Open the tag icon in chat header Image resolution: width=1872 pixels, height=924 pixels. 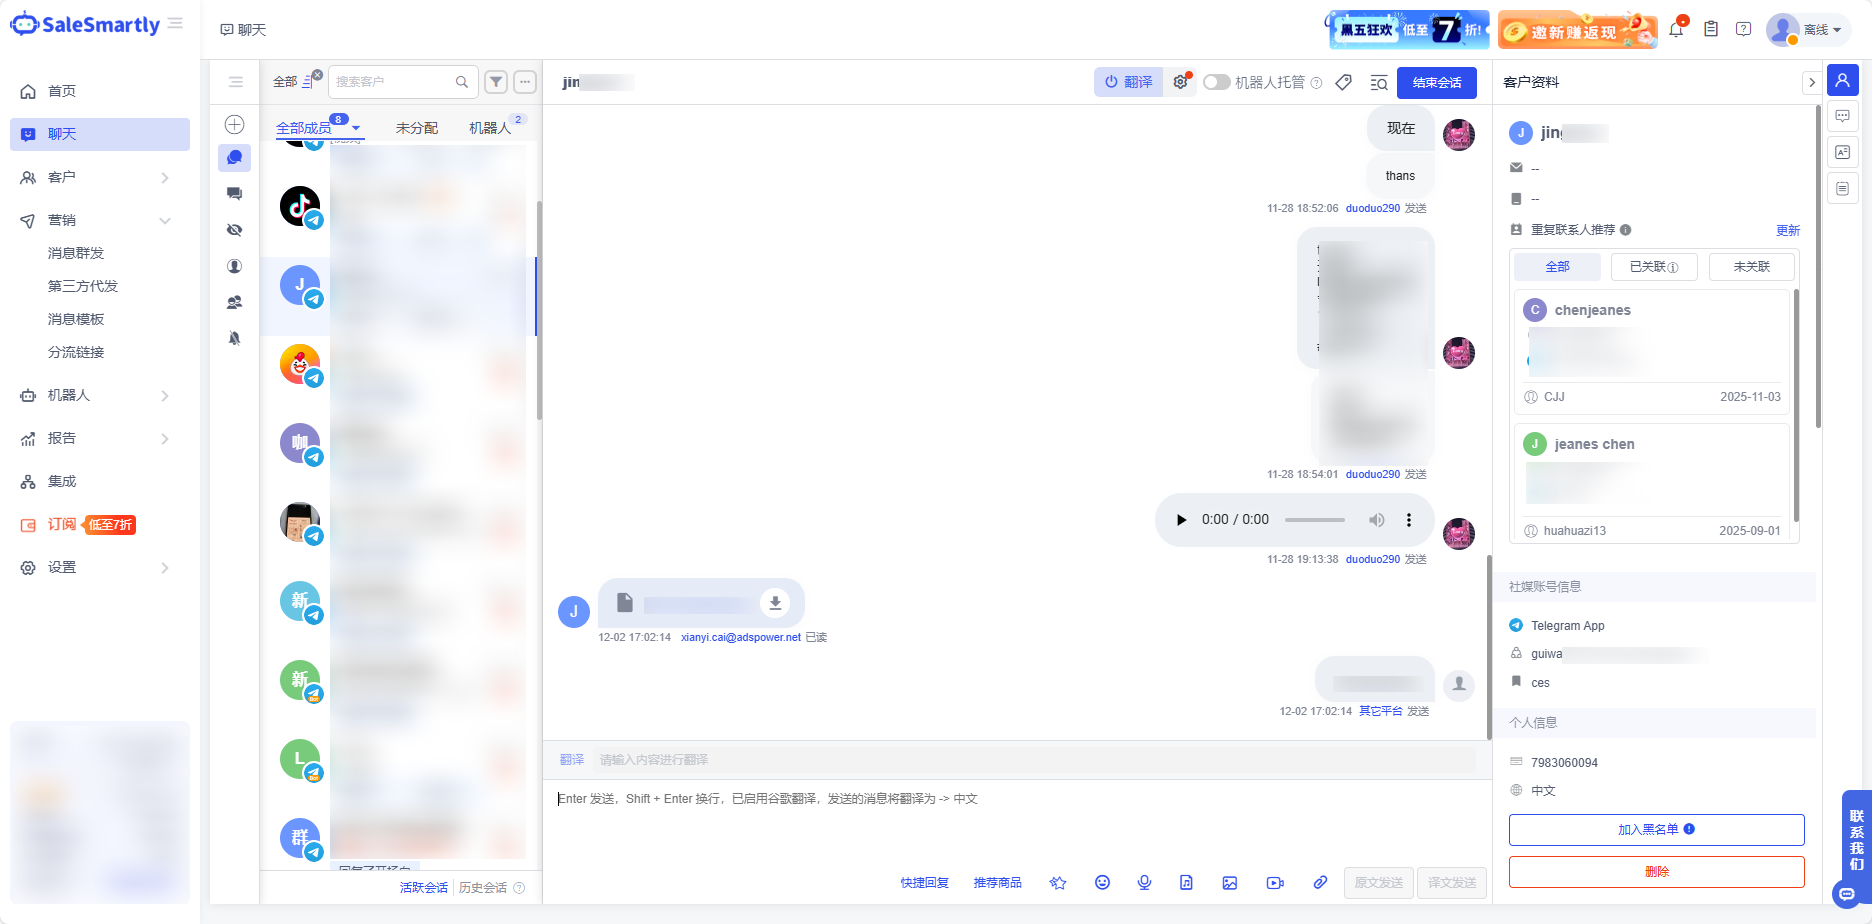1344,82
